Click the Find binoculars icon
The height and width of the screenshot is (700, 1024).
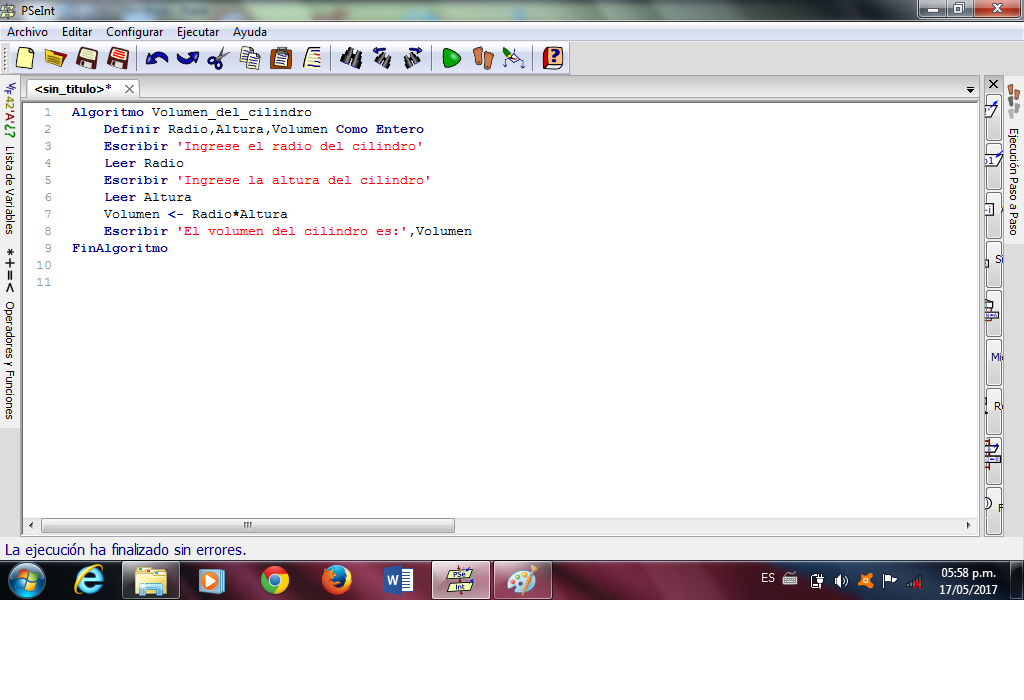pyautogui.click(x=350, y=58)
